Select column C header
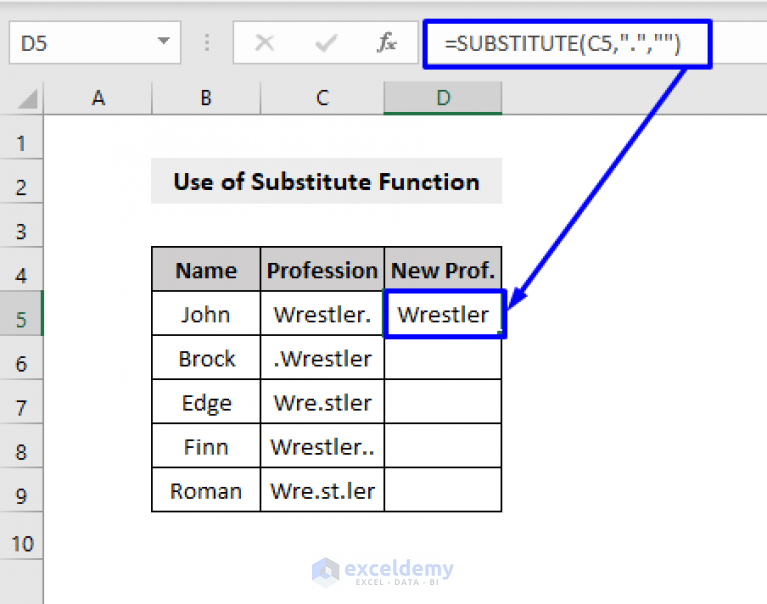The width and height of the screenshot is (767, 604). coord(322,98)
